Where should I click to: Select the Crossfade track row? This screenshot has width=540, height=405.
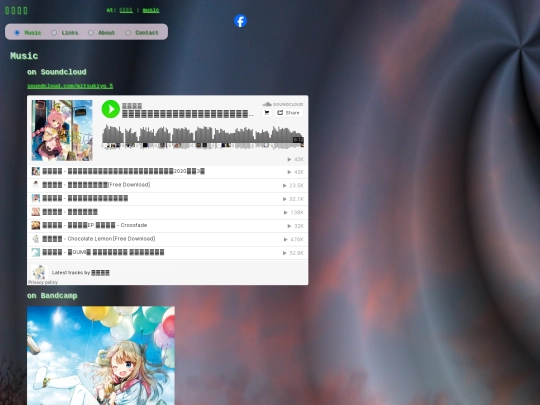point(167,226)
